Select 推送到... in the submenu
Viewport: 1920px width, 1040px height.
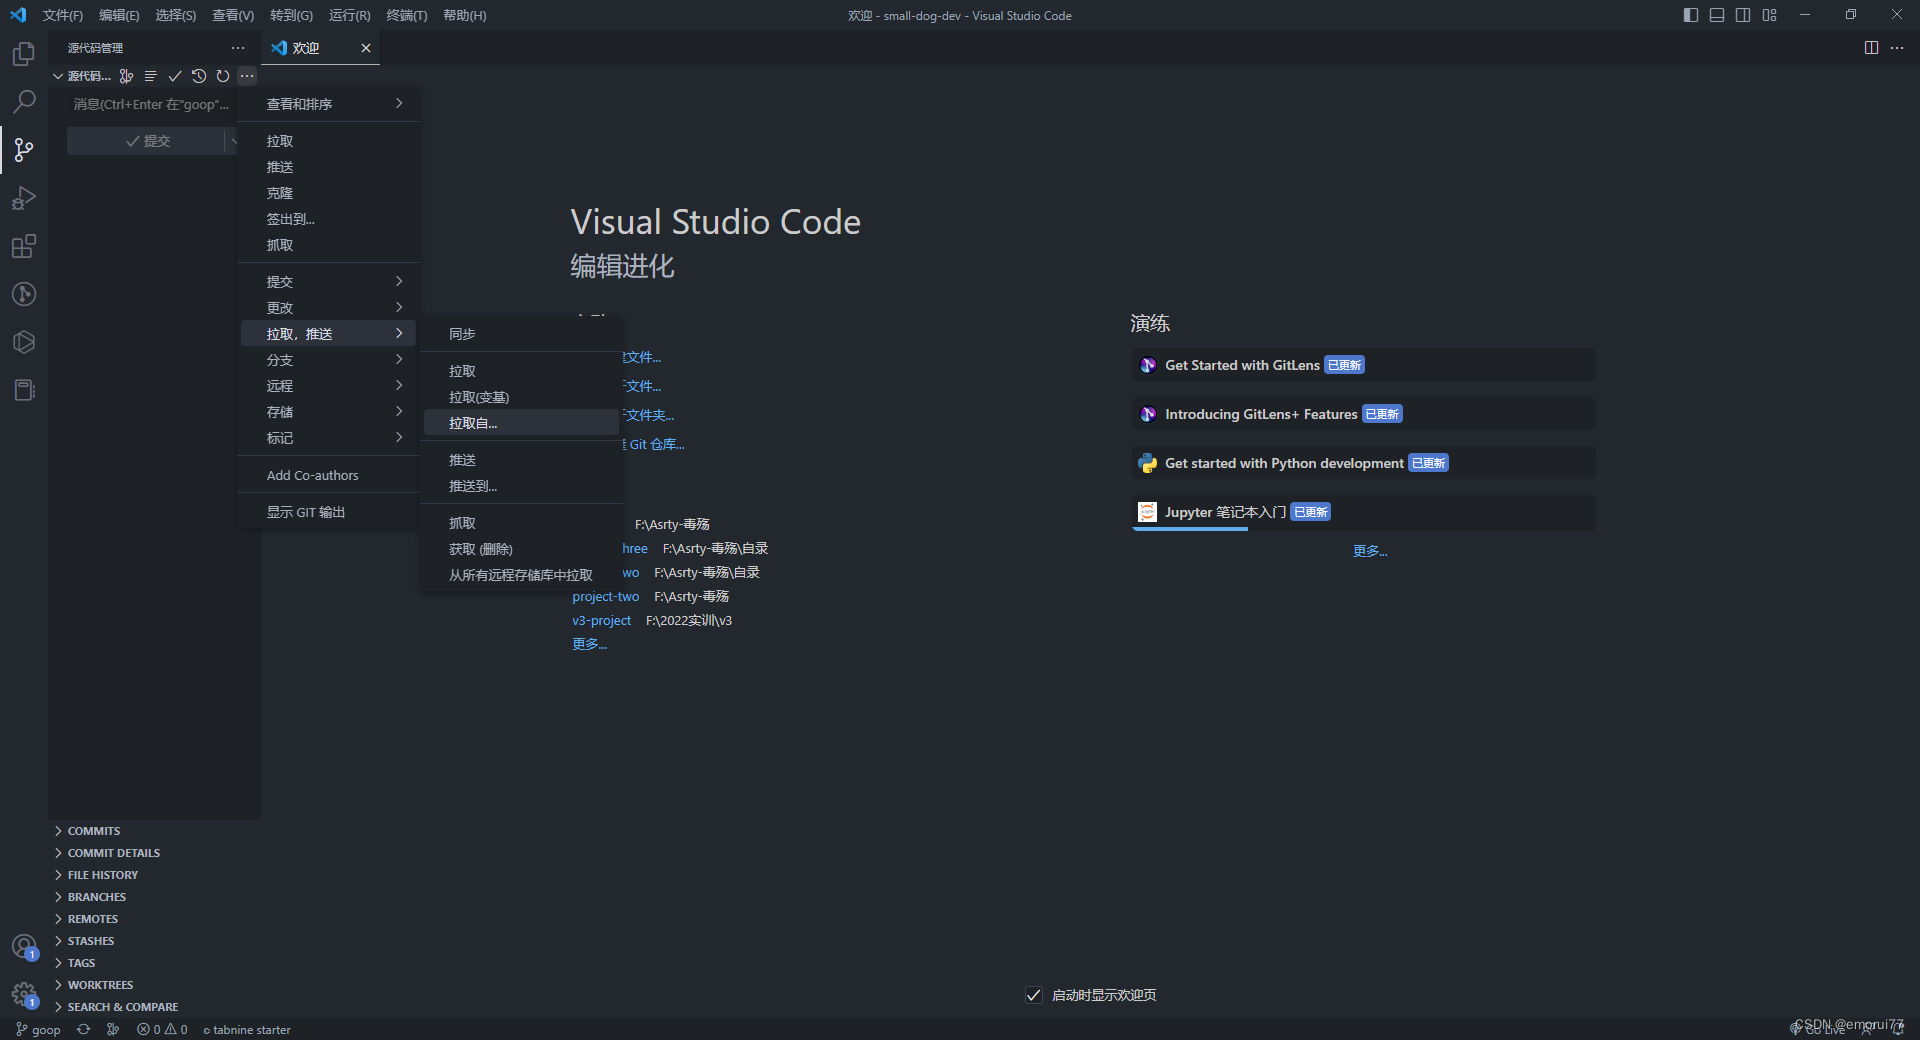click(521, 486)
